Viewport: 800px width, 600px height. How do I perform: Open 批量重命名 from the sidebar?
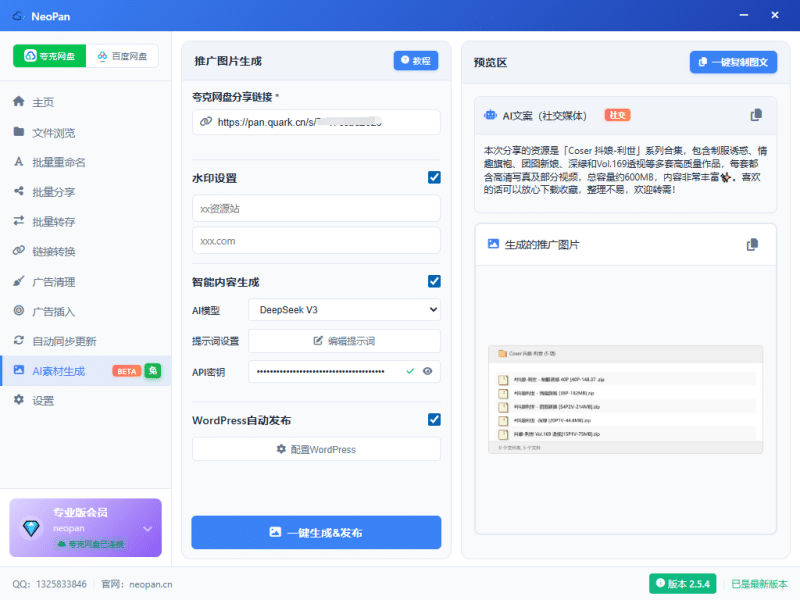[58, 162]
